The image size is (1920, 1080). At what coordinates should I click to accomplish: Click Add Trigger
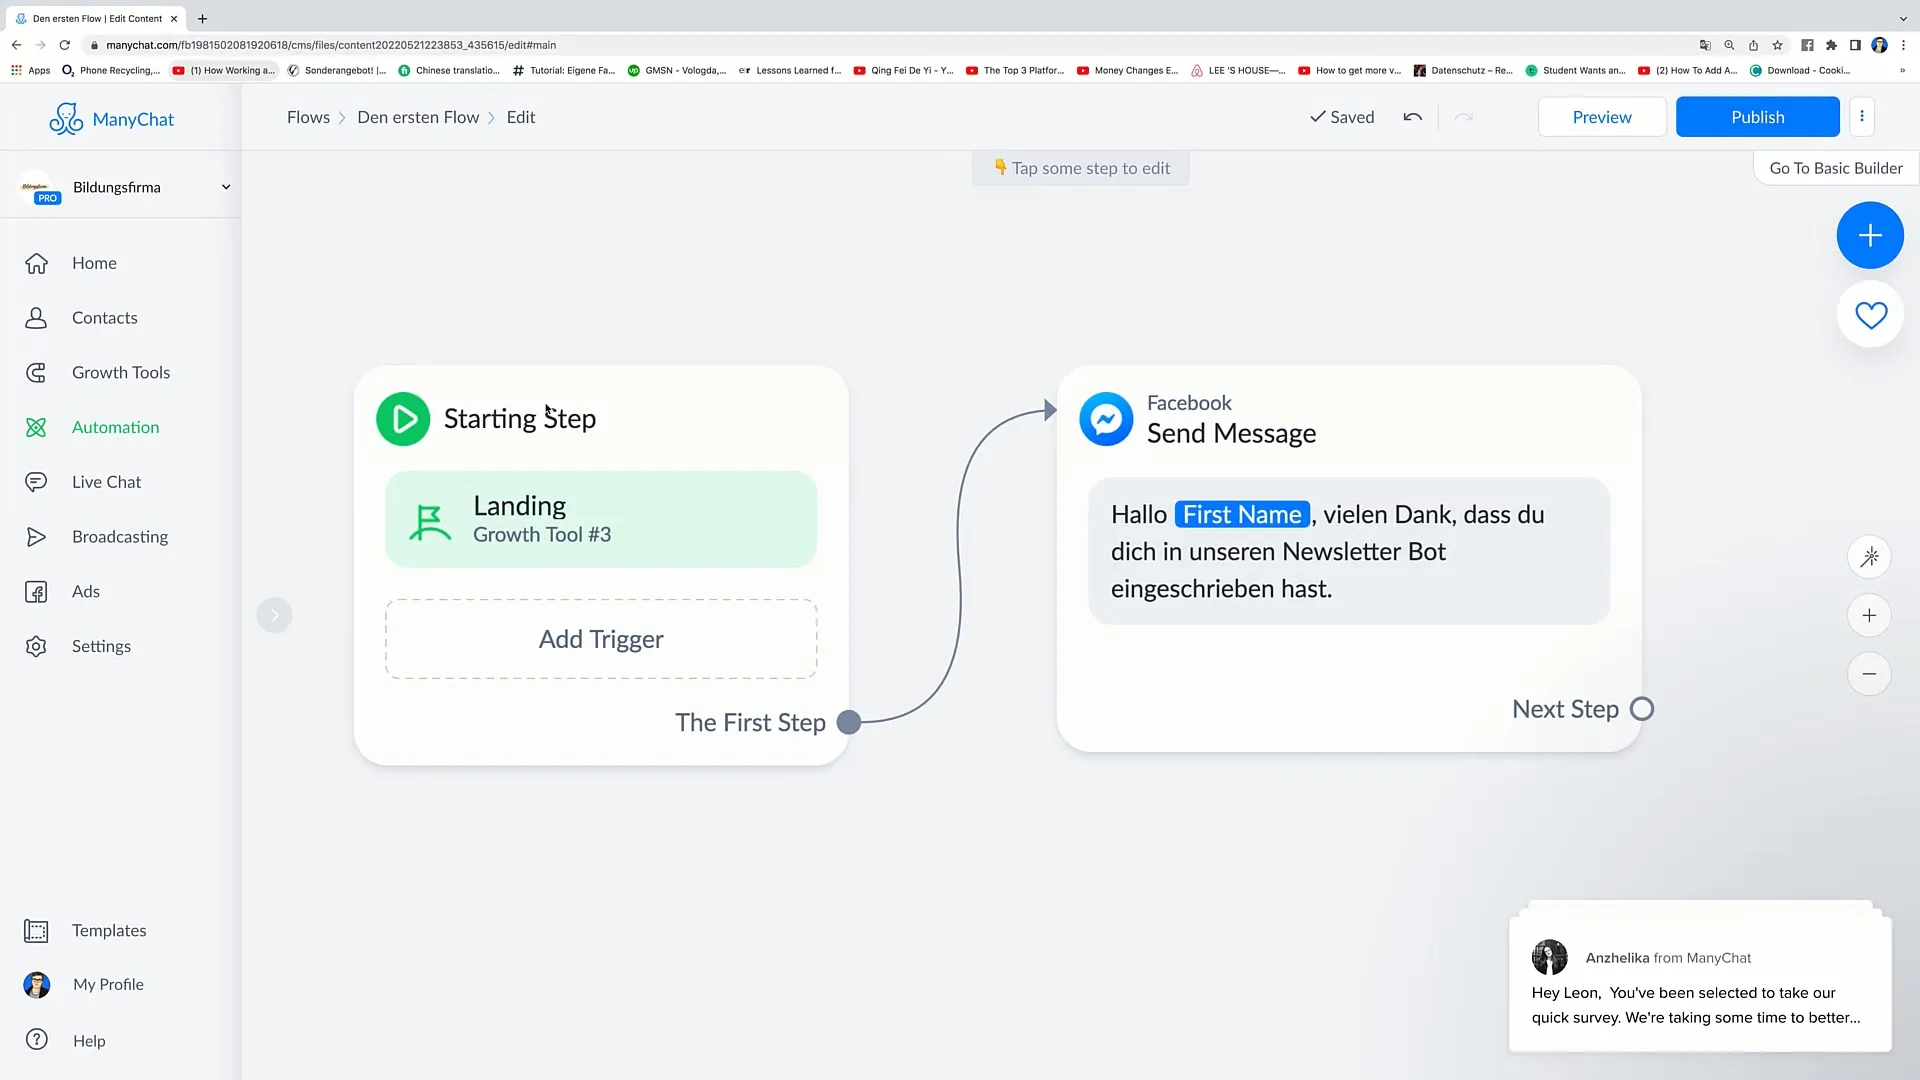click(601, 639)
